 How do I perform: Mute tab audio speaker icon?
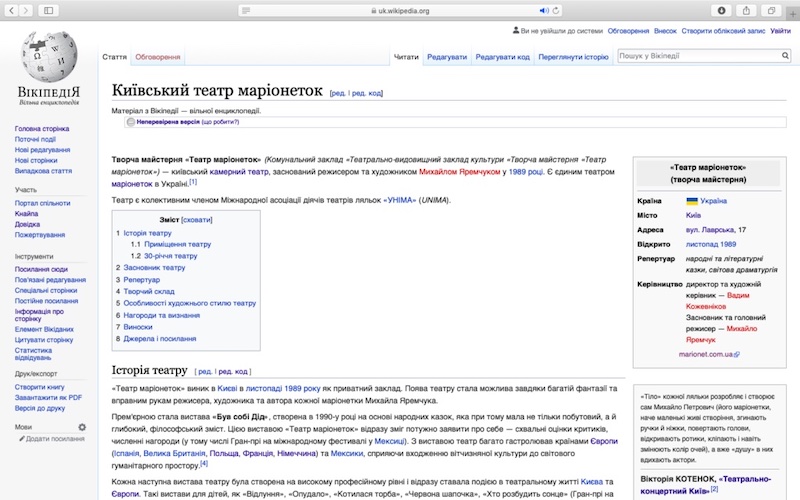tap(544, 10)
